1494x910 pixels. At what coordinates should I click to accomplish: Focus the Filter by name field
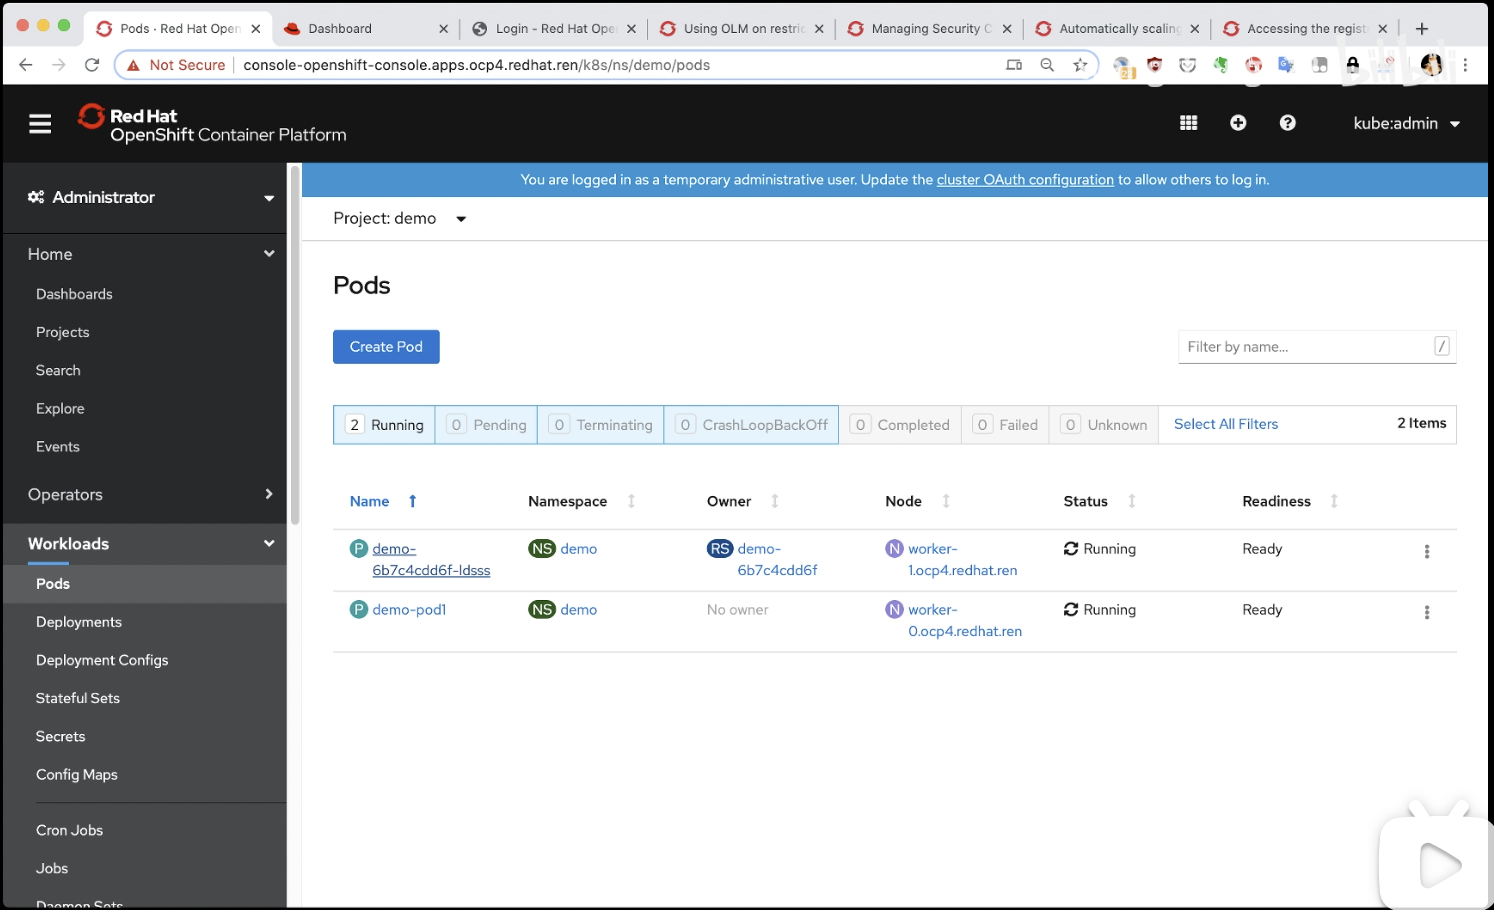pyautogui.click(x=1305, y=347)
